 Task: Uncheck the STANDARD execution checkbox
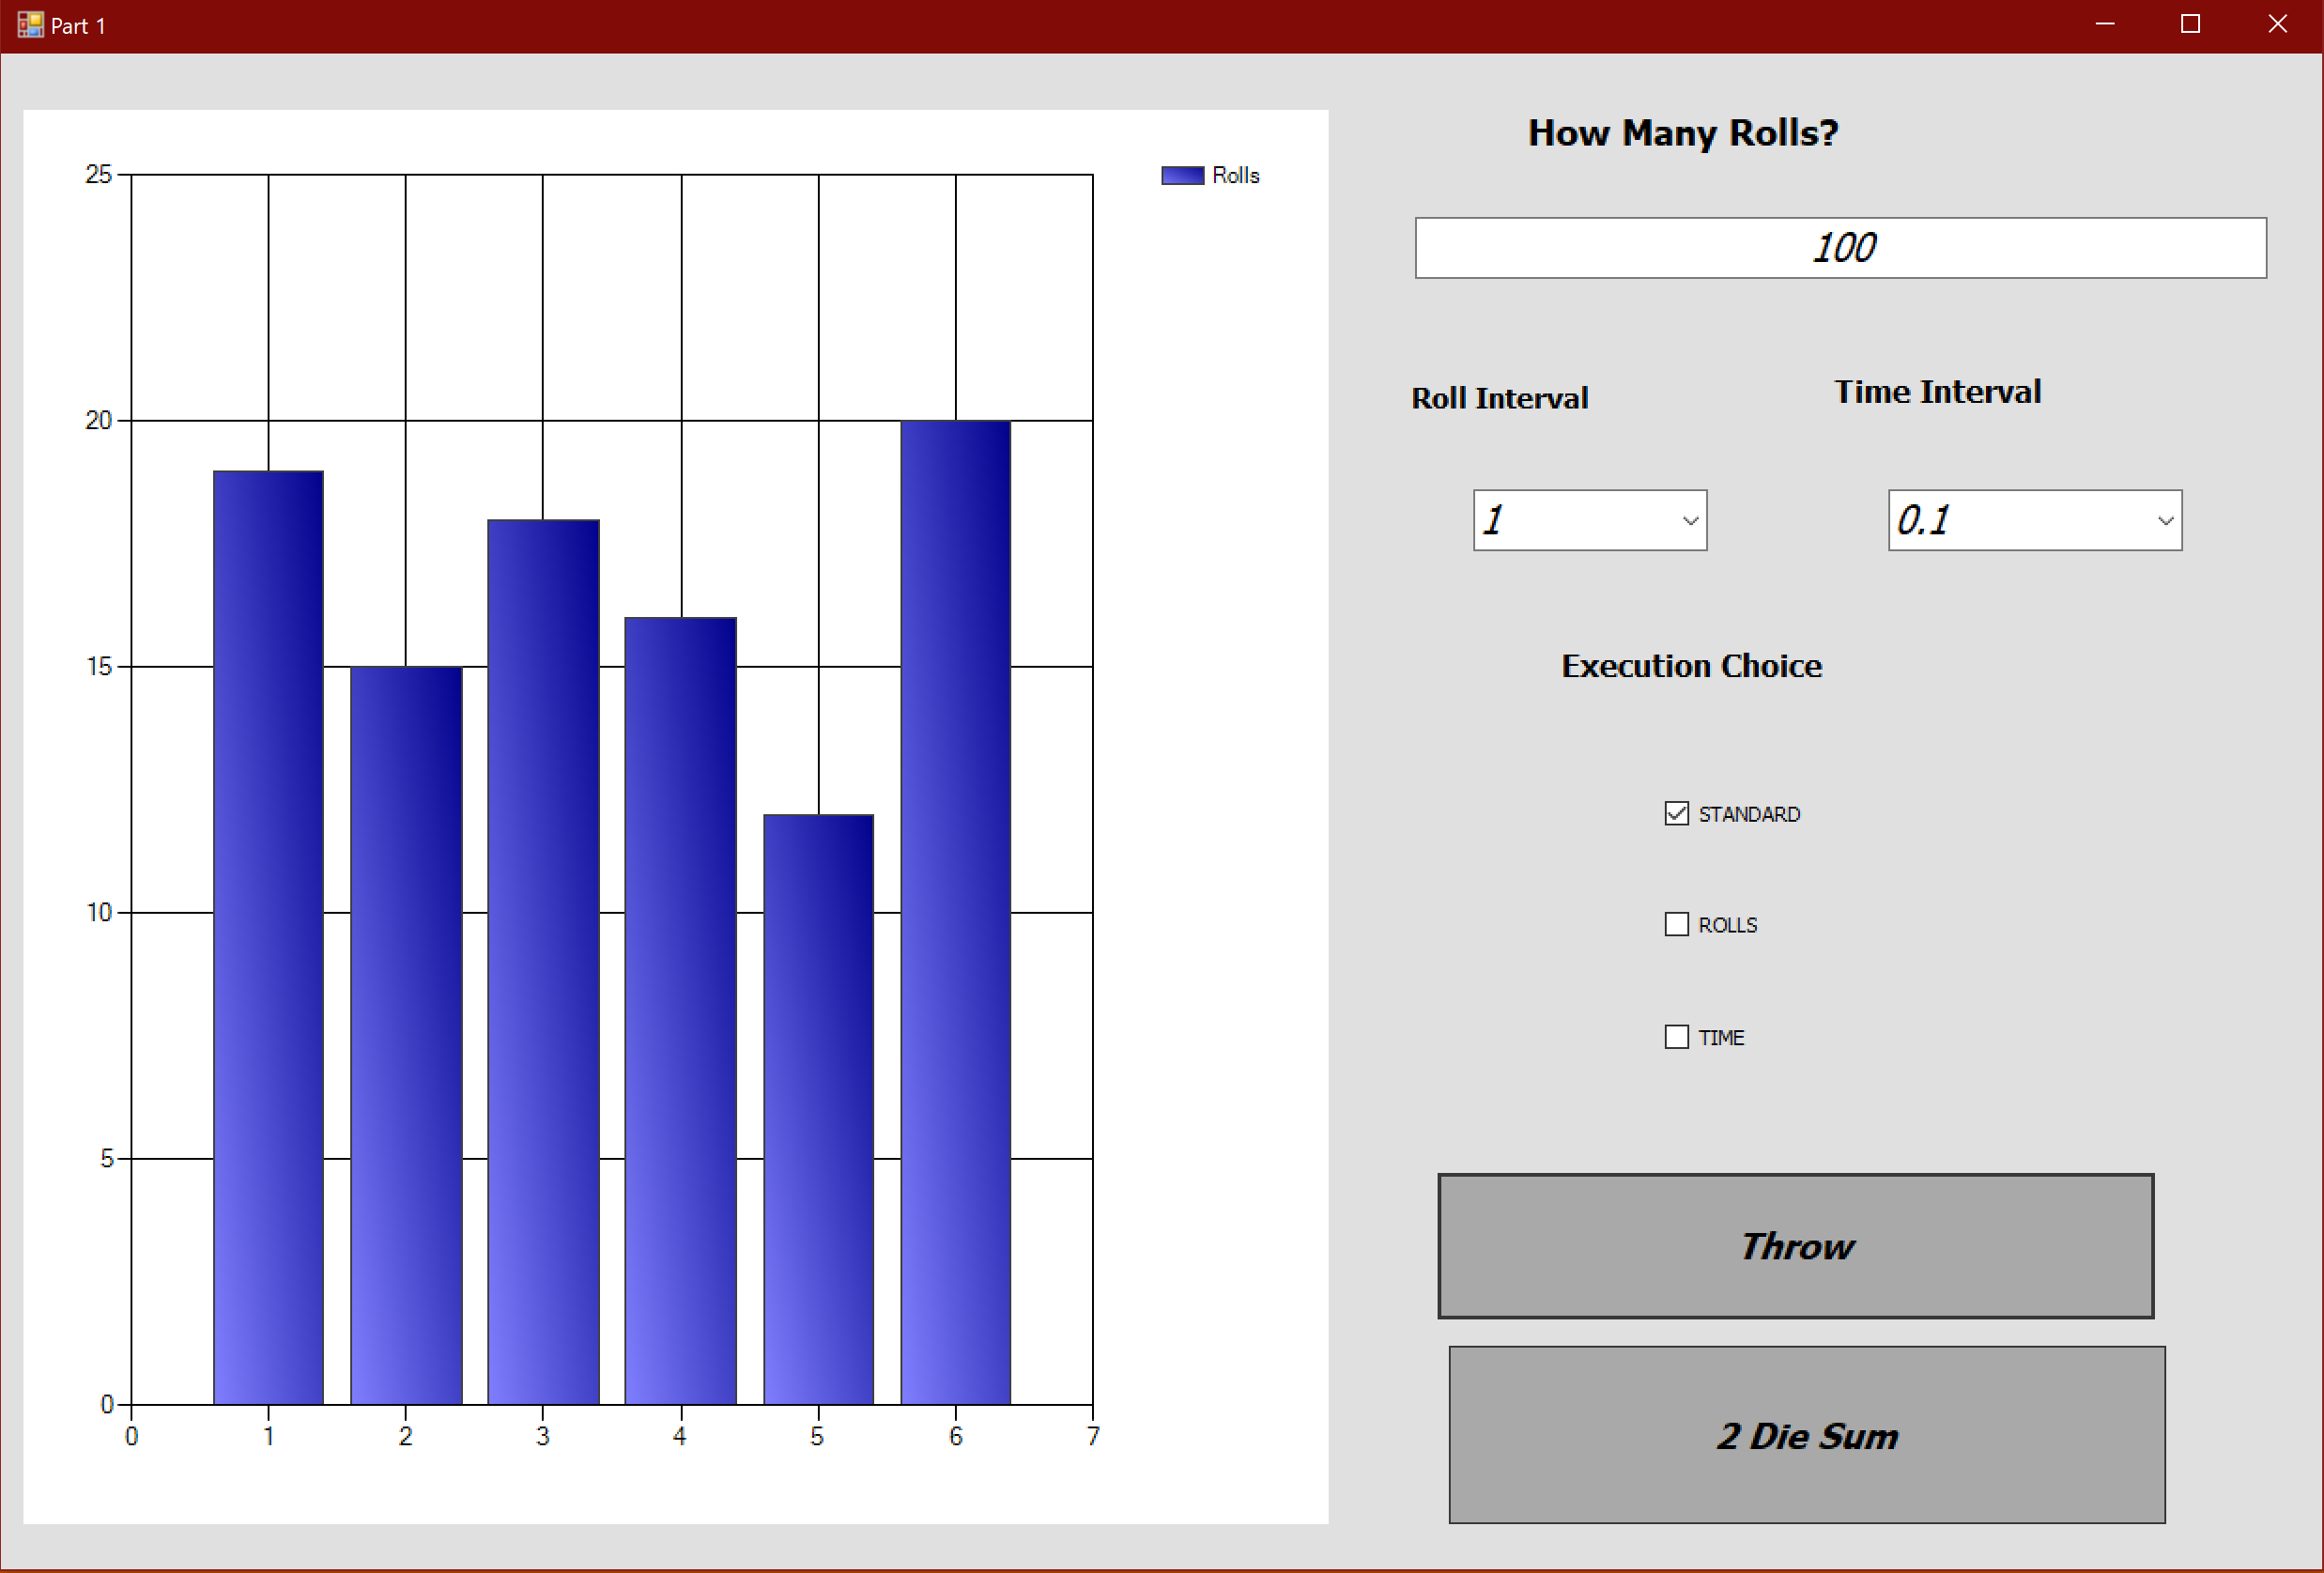coord(1676,813)
